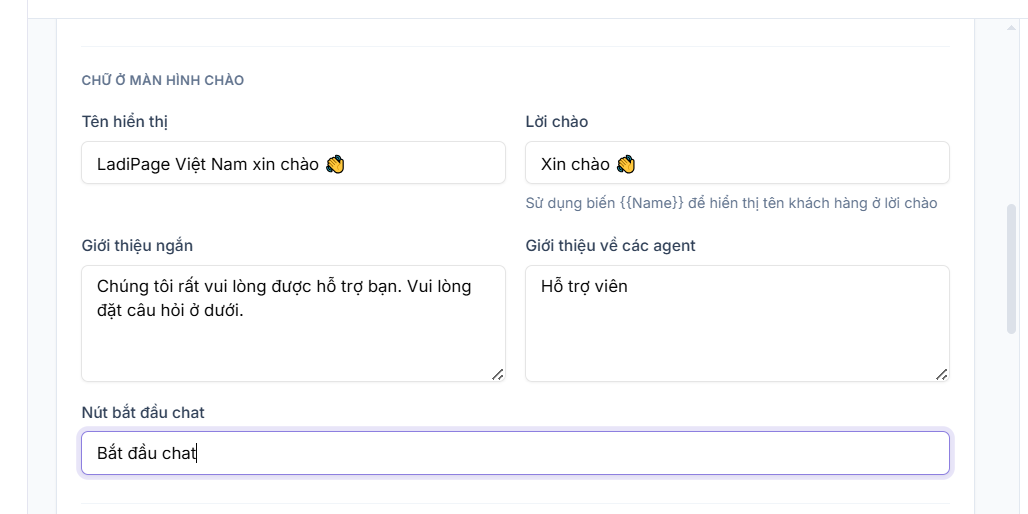This screenshot has width=1028, height=514.
Task: Click the waving hand emoji in Lời chào
Action: tap(626, 164)
